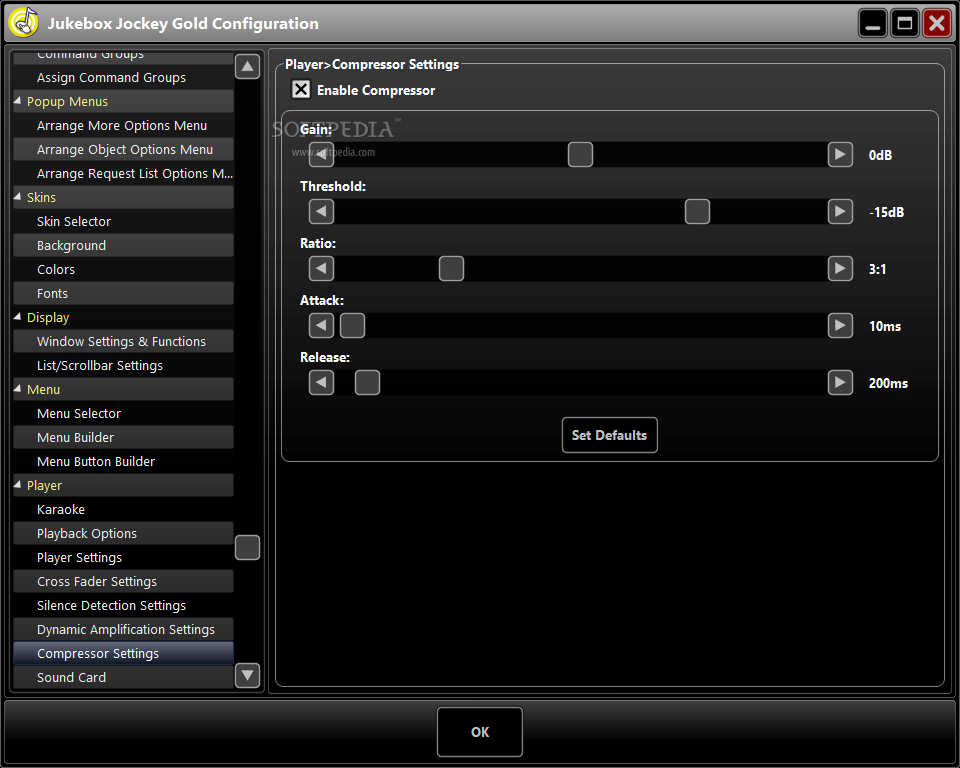Viewport: 960px width, 768px height.
Task: Open Silence Detection Settings
Action: point(123,605)
